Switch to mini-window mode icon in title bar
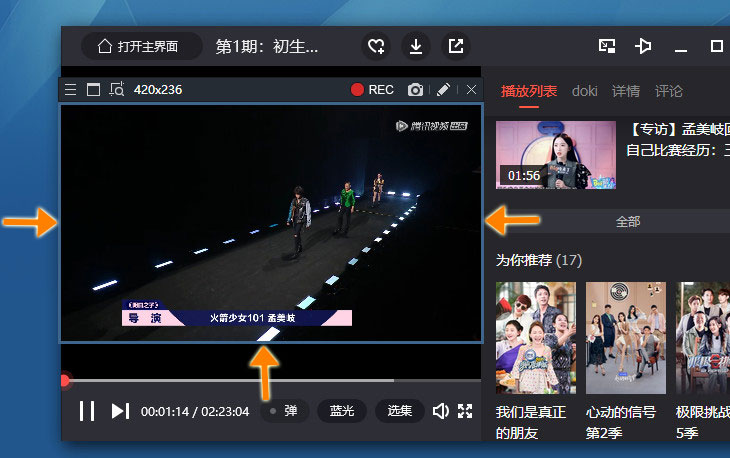Image resolution: width=730 pixels, height=458 pixels. (x=607, y=46)
